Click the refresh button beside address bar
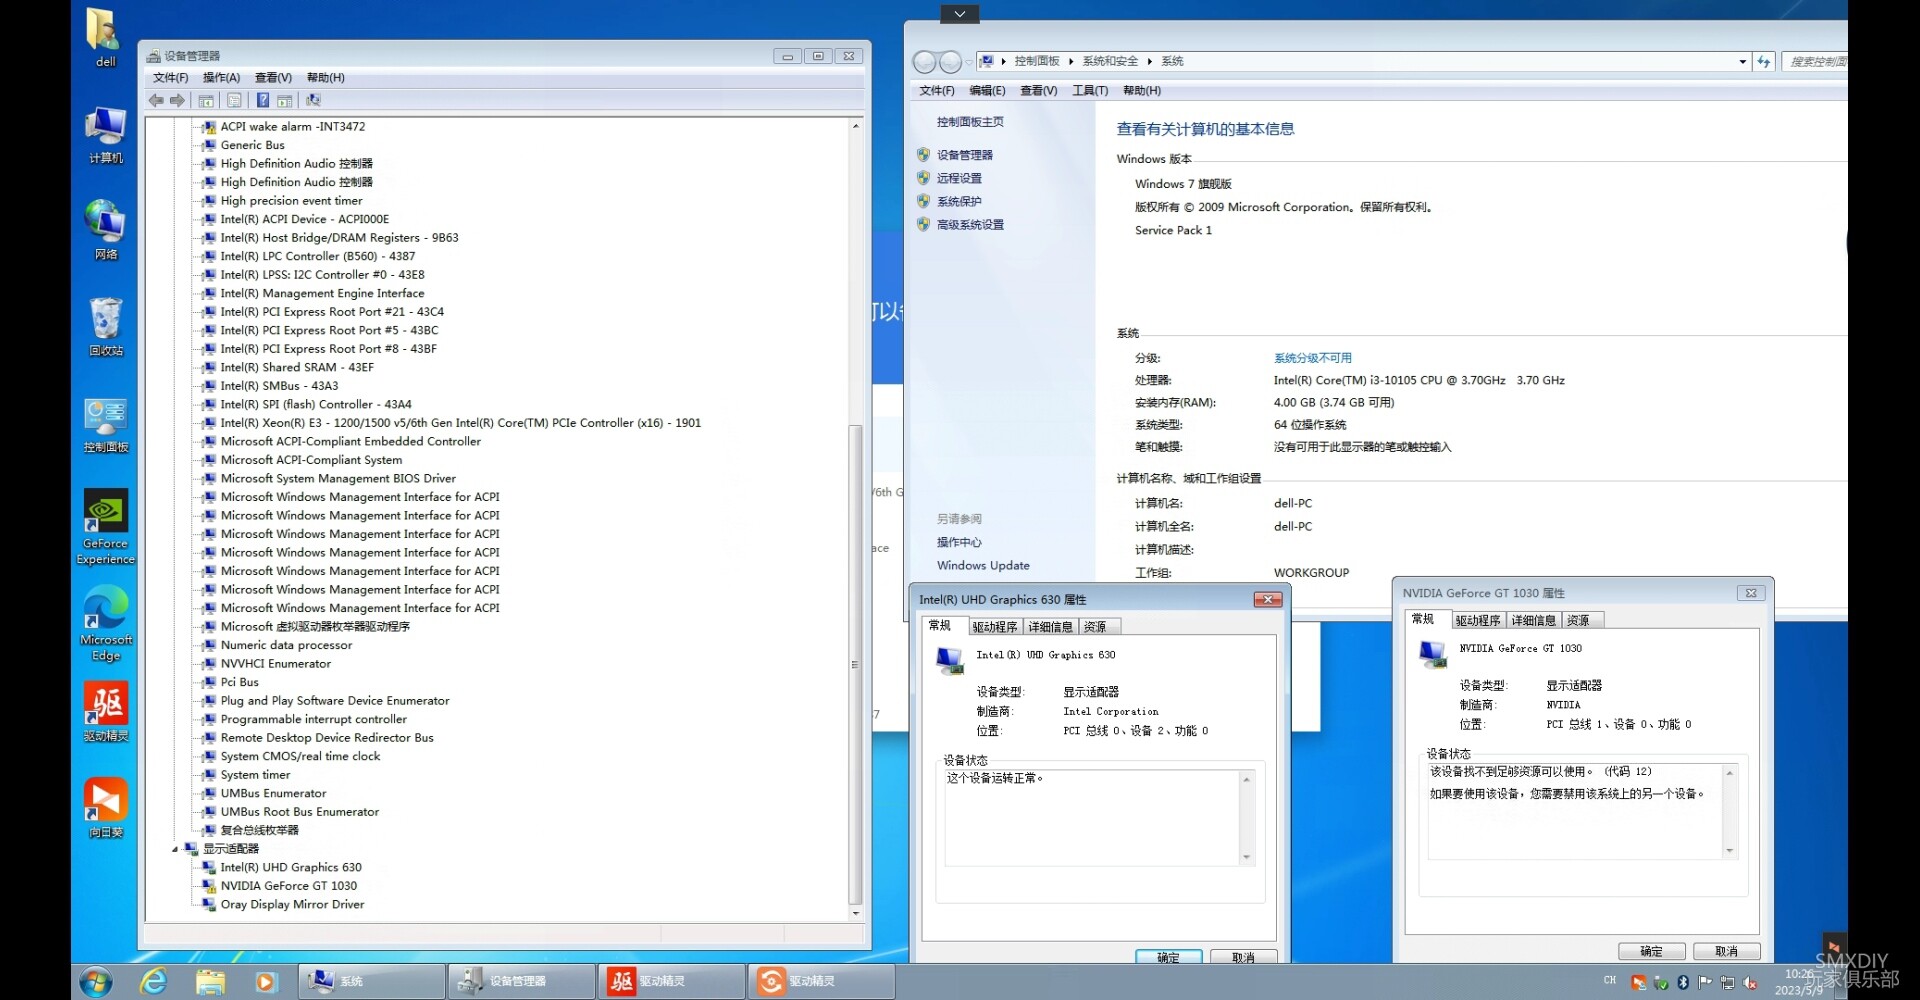 pyautogui.click(x=1764, y=62)
